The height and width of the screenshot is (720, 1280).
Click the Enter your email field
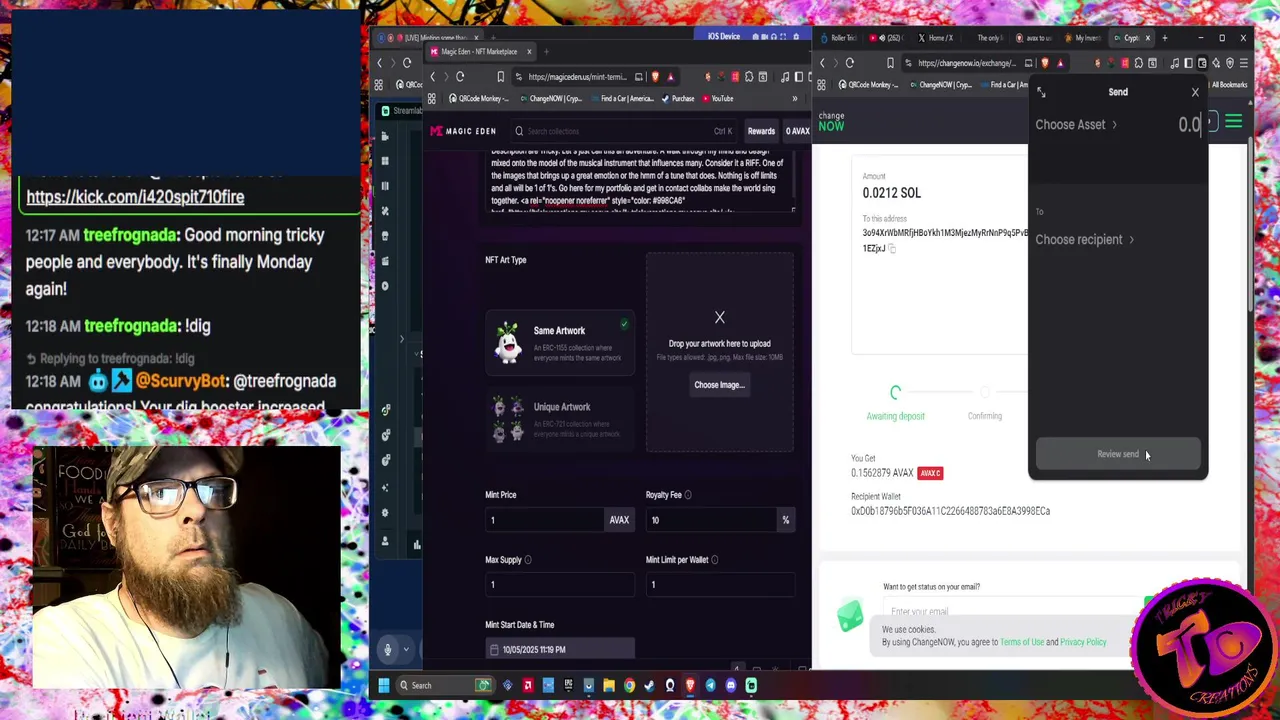point(1010,611)
